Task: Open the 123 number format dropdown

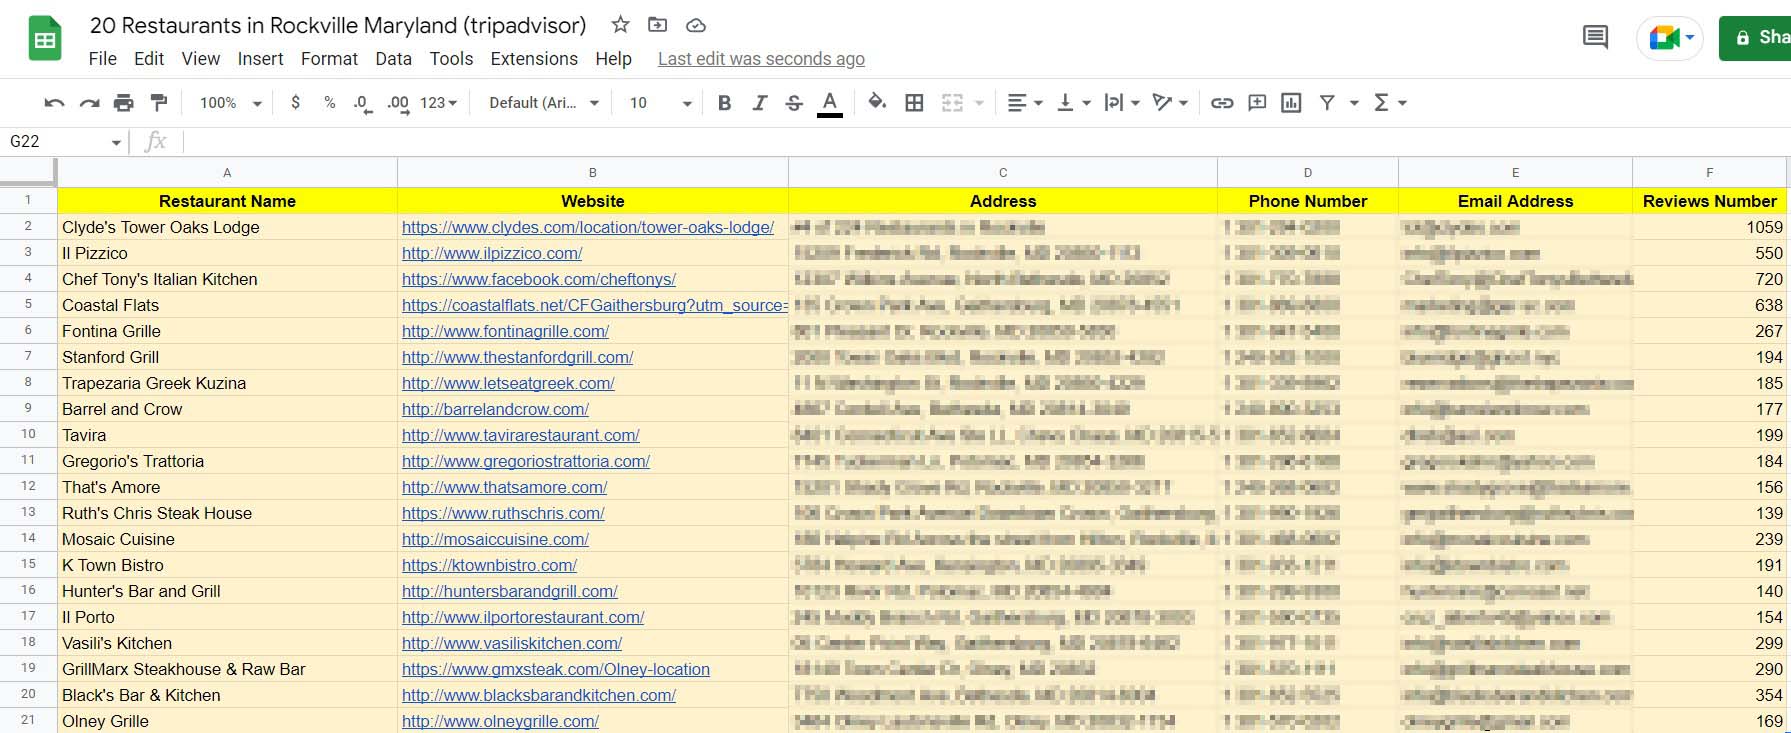Action: click(x=438, y=102)
